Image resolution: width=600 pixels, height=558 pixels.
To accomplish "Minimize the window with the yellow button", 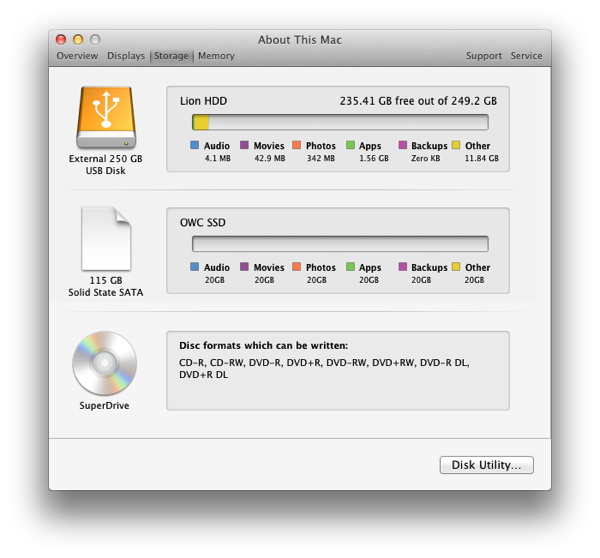I will tap(78, 39).
